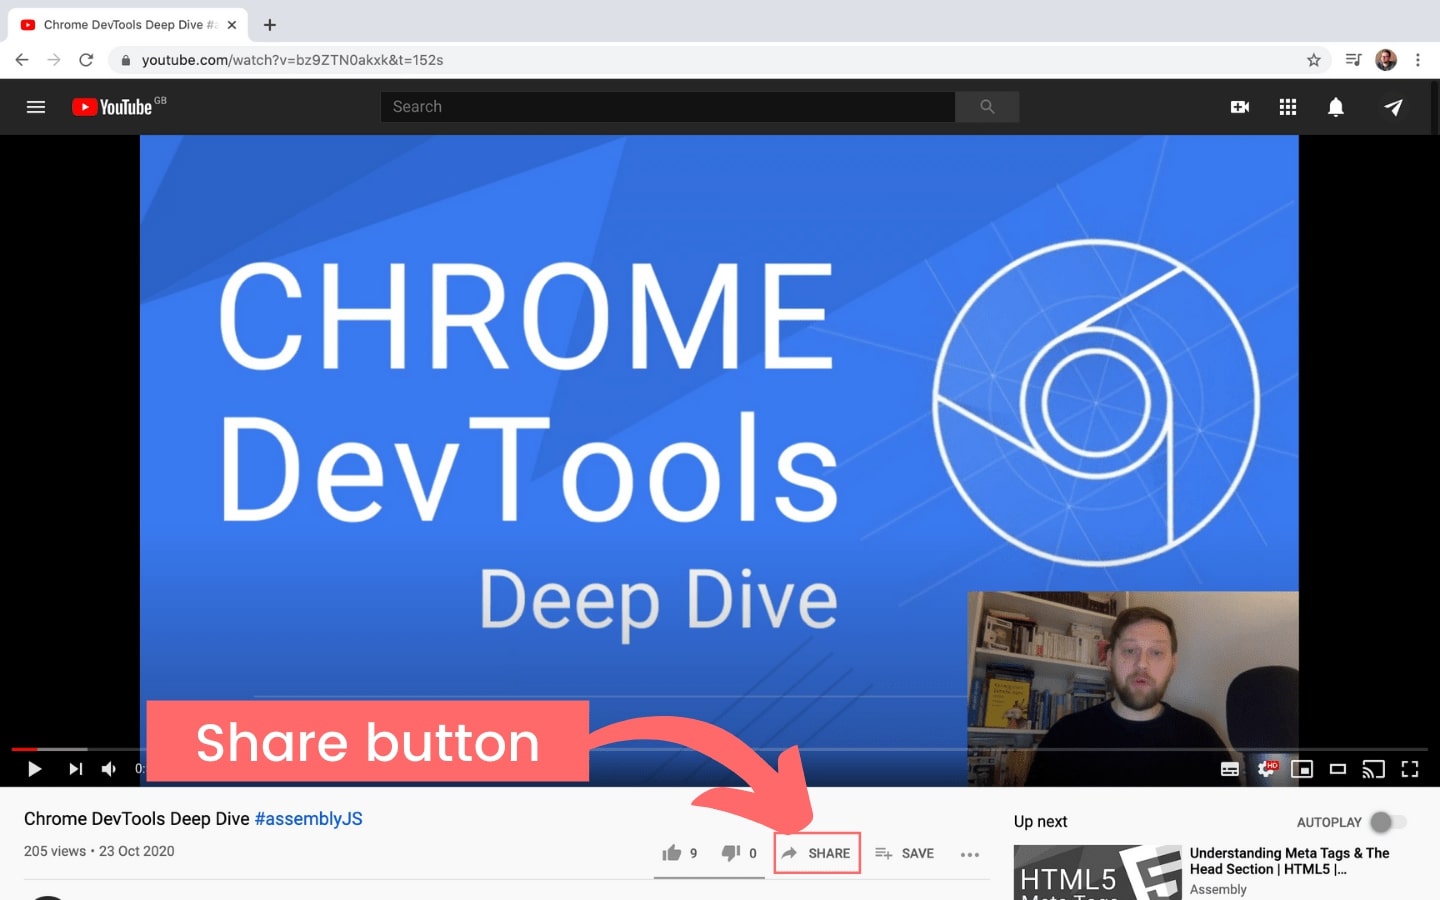This screenshot has height=900, width=1440.
Task: Open the #assemblyJS hashtag link
Action: pyautogui.click(x=309, y=819)
